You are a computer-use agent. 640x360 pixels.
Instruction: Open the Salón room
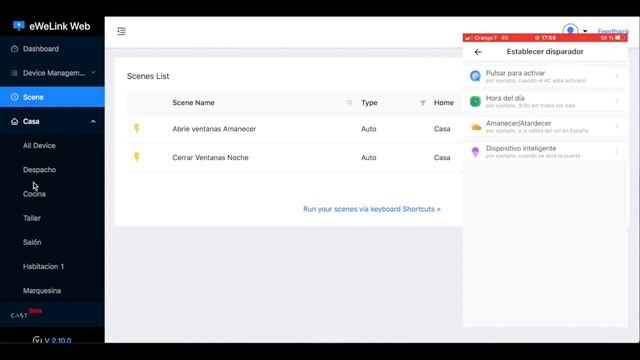click(x=32, y=242)
